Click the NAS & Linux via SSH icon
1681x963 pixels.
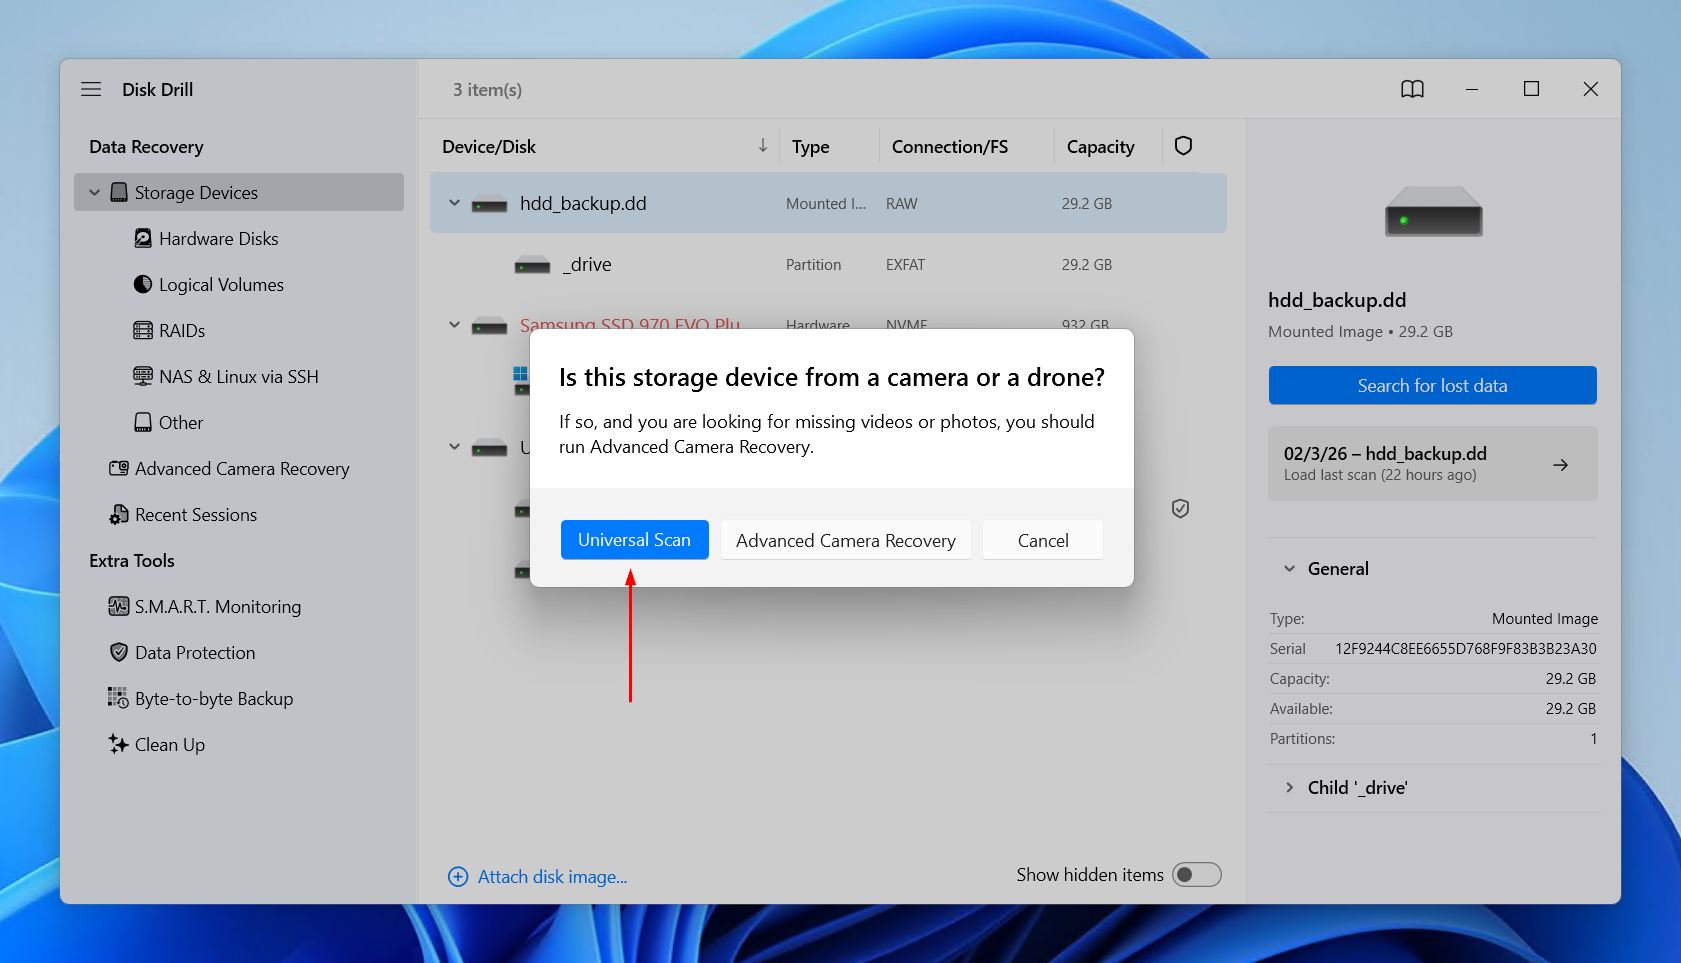tap(143, 376)
